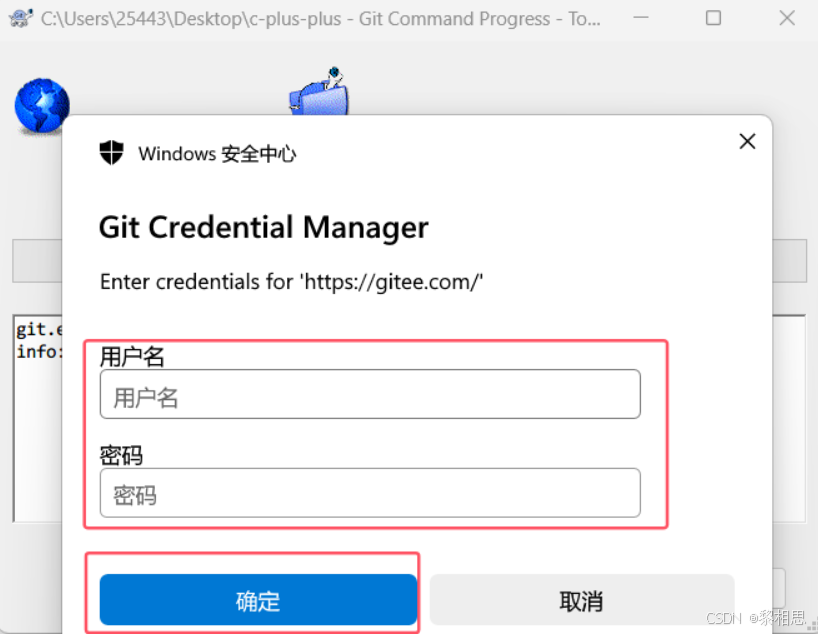Click the git.exe log output area
The width and height of the screenshot is (818, 634).
coord(38,417)
